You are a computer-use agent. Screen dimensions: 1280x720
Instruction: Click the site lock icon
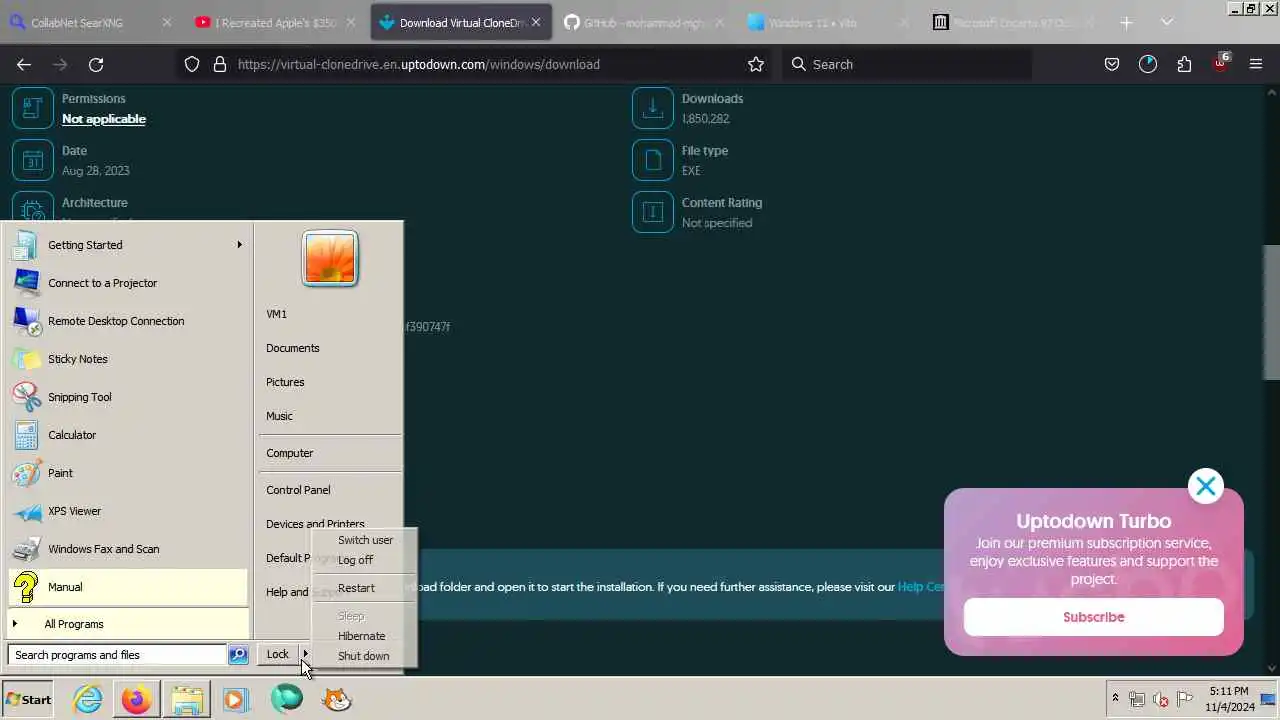pyautogui.click(x=220, y=64)
